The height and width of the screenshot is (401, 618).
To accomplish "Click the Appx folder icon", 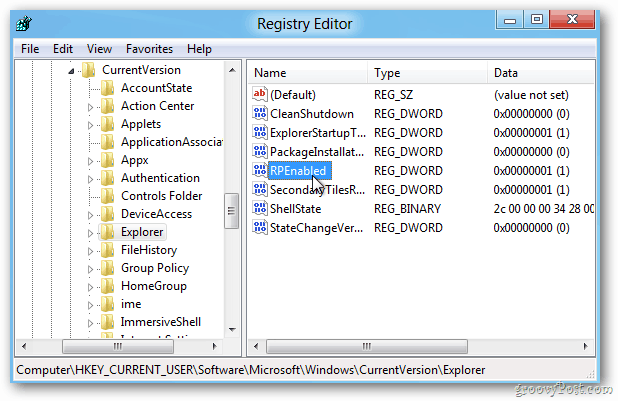I will (x=107, y=160).
